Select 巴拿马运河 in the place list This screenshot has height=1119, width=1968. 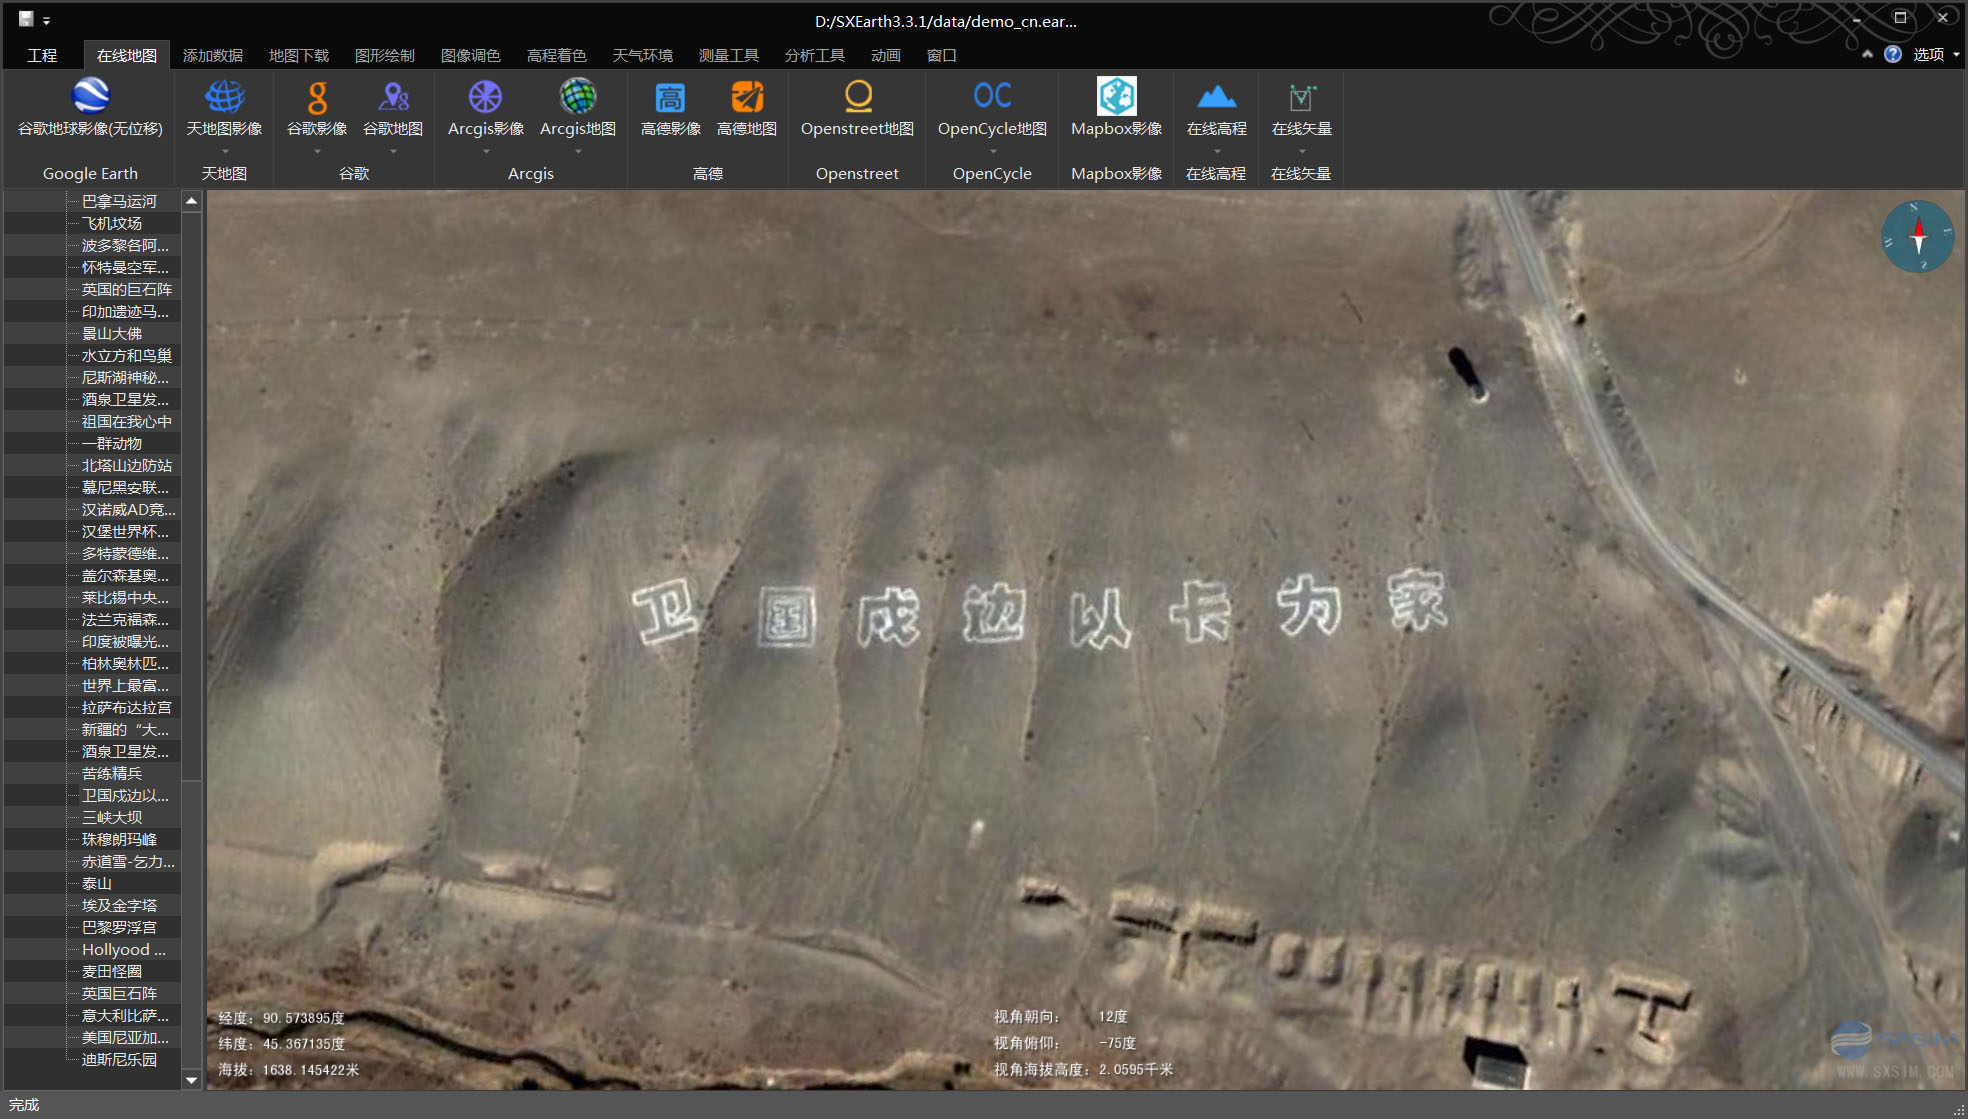(119, 201)
